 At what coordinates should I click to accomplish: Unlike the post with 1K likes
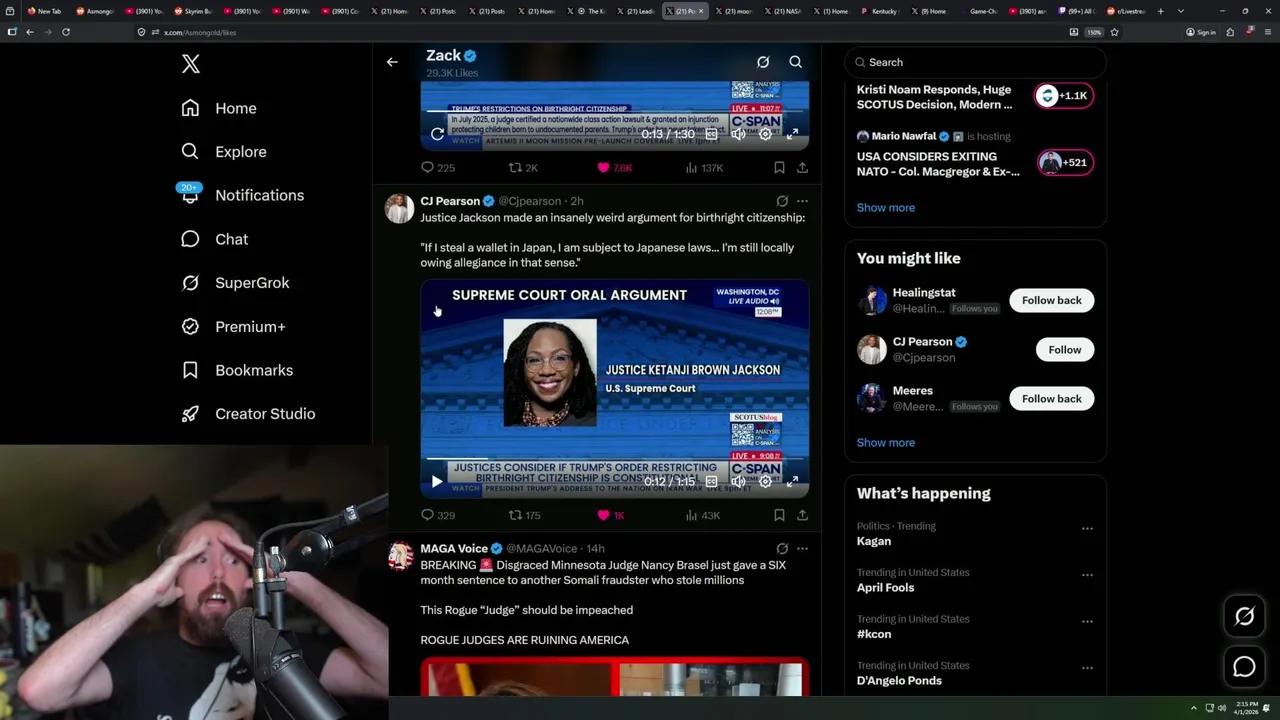coord(610,516)
